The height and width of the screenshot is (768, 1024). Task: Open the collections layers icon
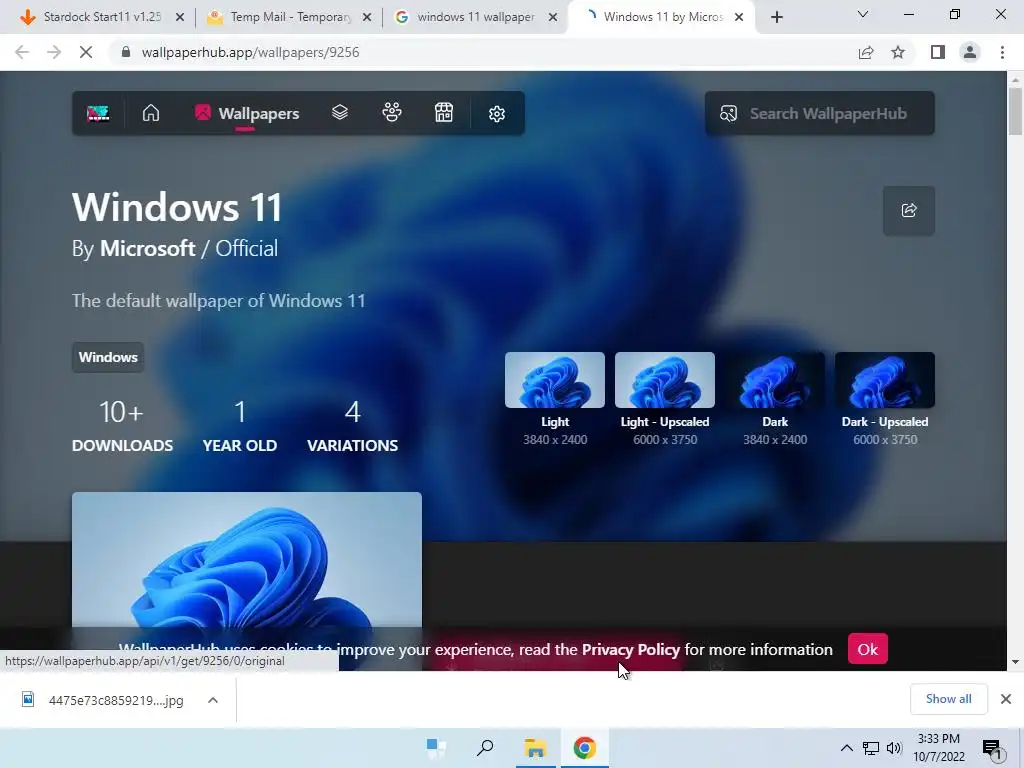pos(340,113)
